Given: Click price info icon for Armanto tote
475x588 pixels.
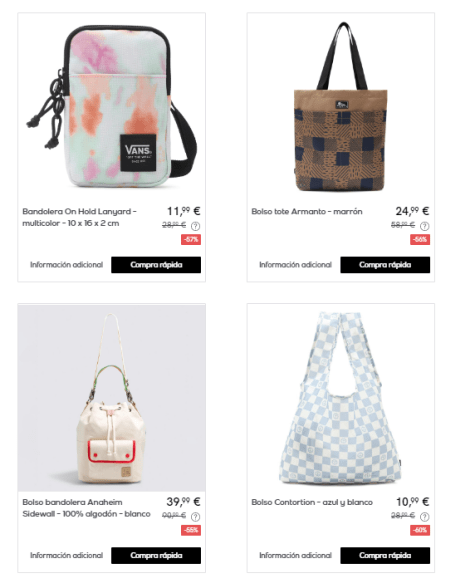Looking at the screenshot, I should click(x=424, y=226).
